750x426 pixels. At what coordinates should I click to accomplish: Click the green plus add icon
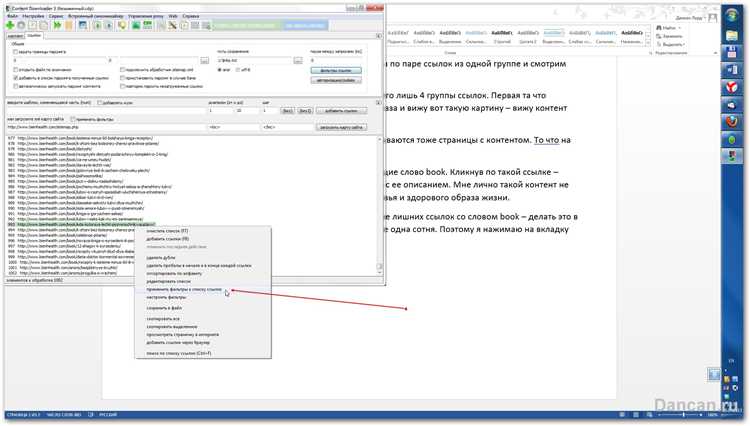point(10,25)
